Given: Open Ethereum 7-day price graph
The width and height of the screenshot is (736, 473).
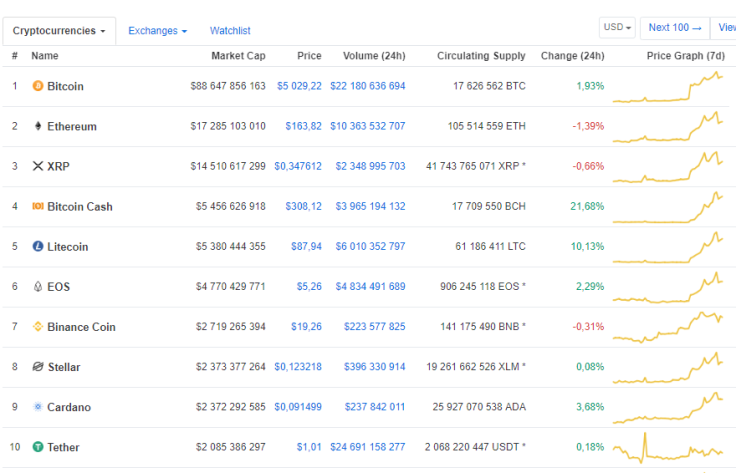Looking at the screenshot, I should [668, 127].
